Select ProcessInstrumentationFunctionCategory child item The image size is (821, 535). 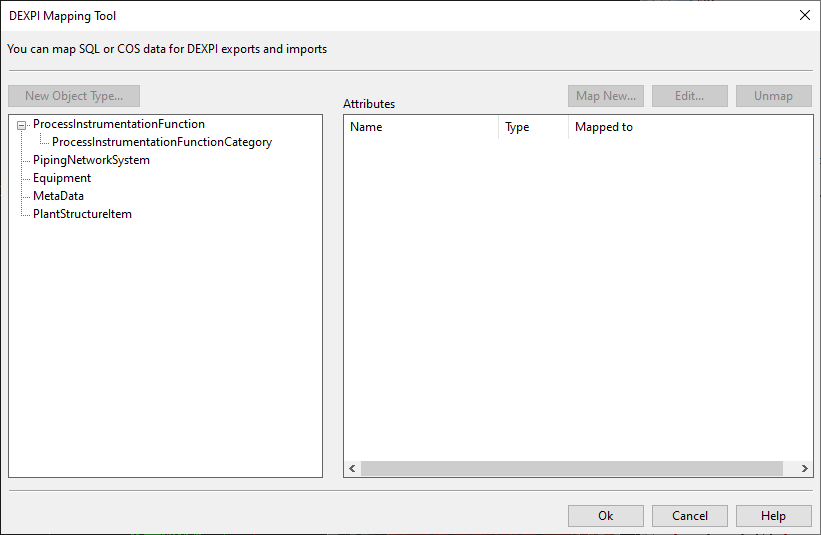pyautogui.click(x=161, y=142)
